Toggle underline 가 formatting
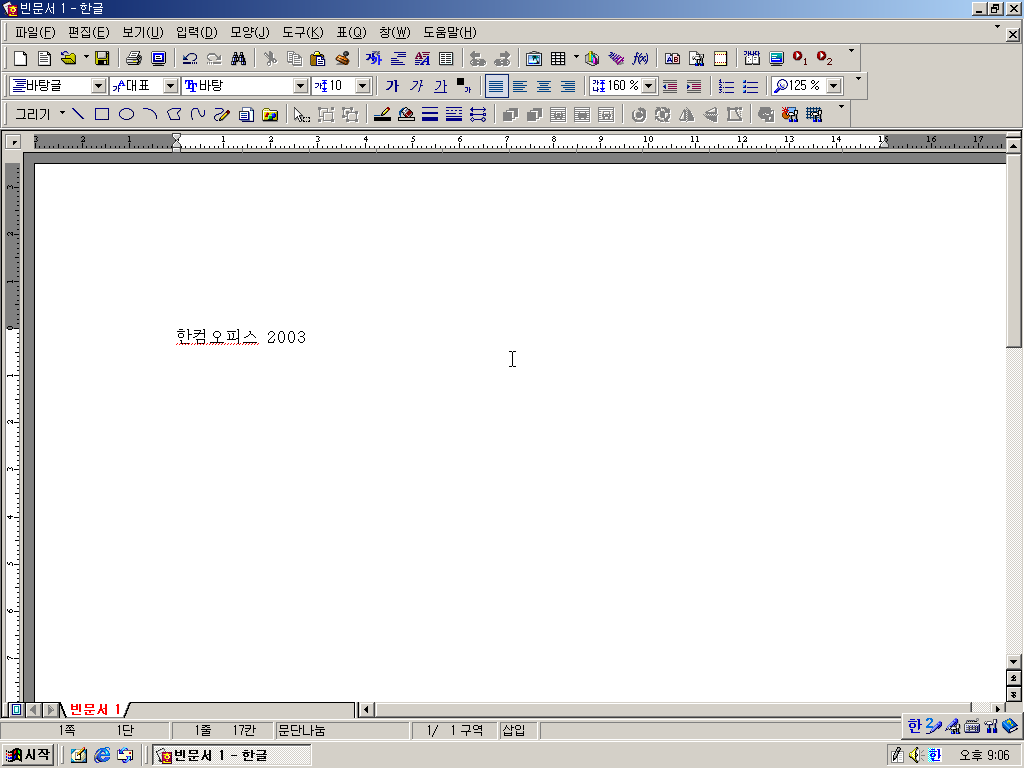This screenshot has height=768, width=1024. [x=441, y=86]
